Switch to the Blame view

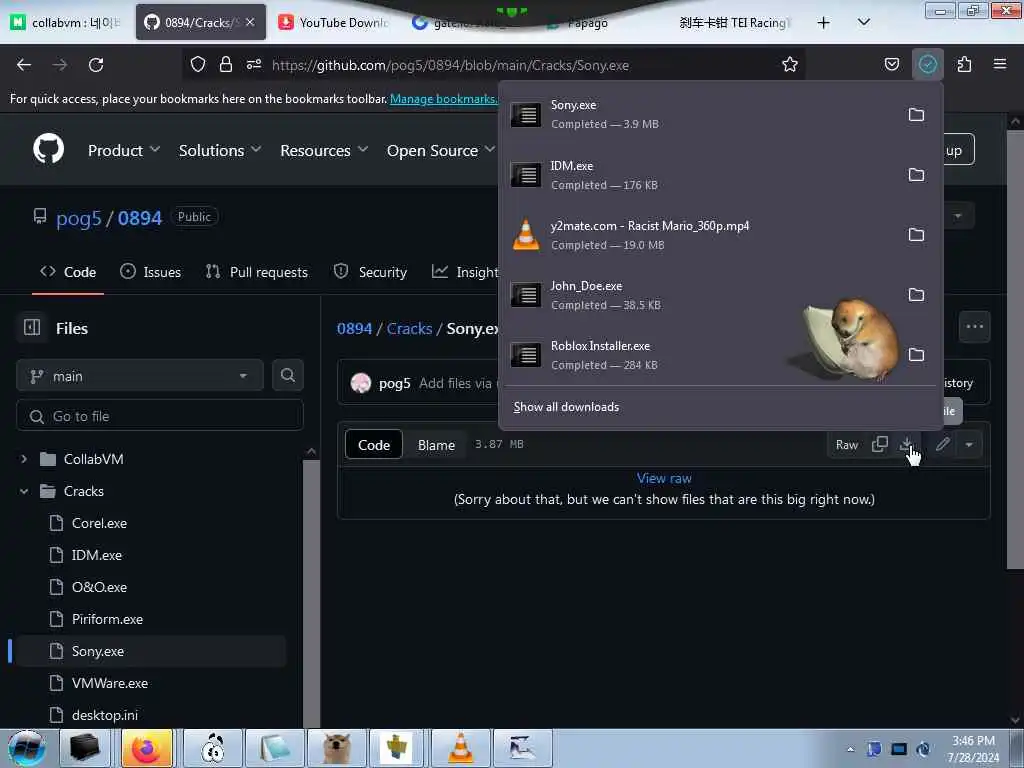436,445
